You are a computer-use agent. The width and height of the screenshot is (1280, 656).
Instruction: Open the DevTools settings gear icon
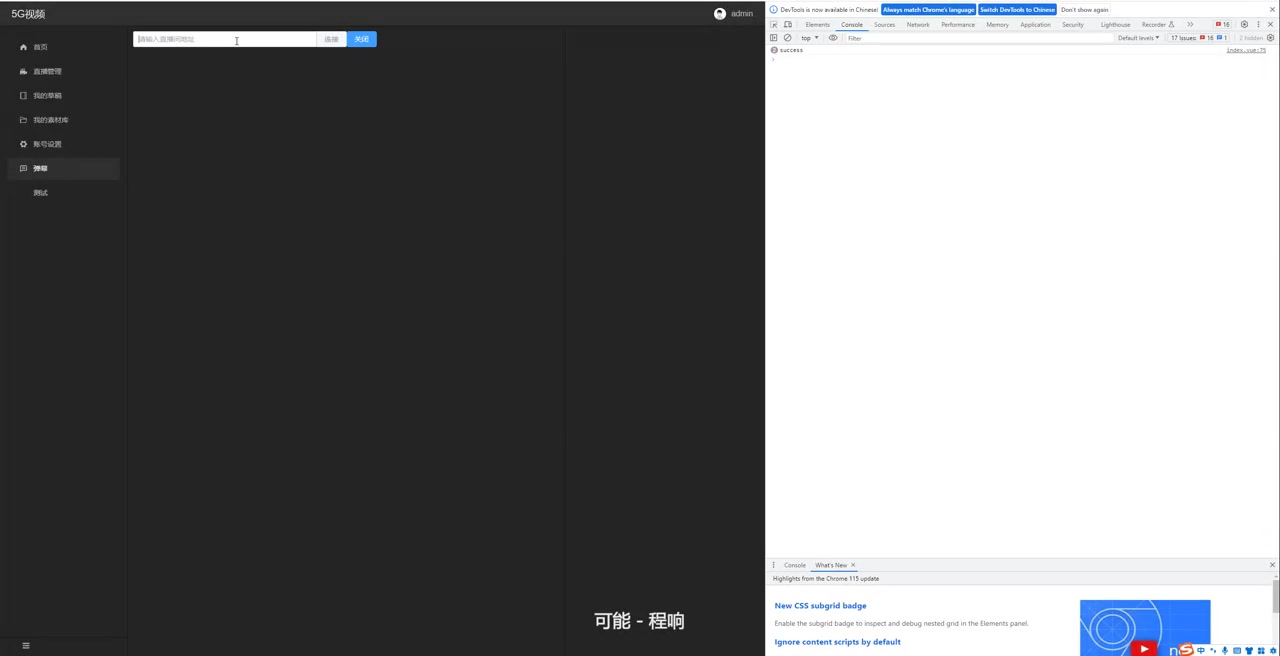point(1244,25)
